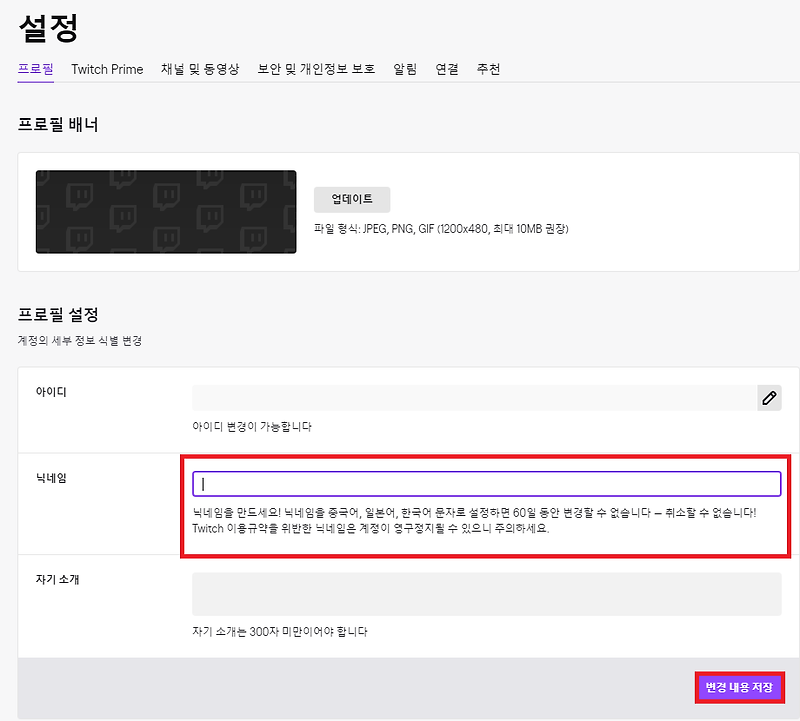Image resolution: width=800 pixels, height=721 pixels.
Task: Save changes with 변경 내용 저장 button
Action: [x=739, y=687]
